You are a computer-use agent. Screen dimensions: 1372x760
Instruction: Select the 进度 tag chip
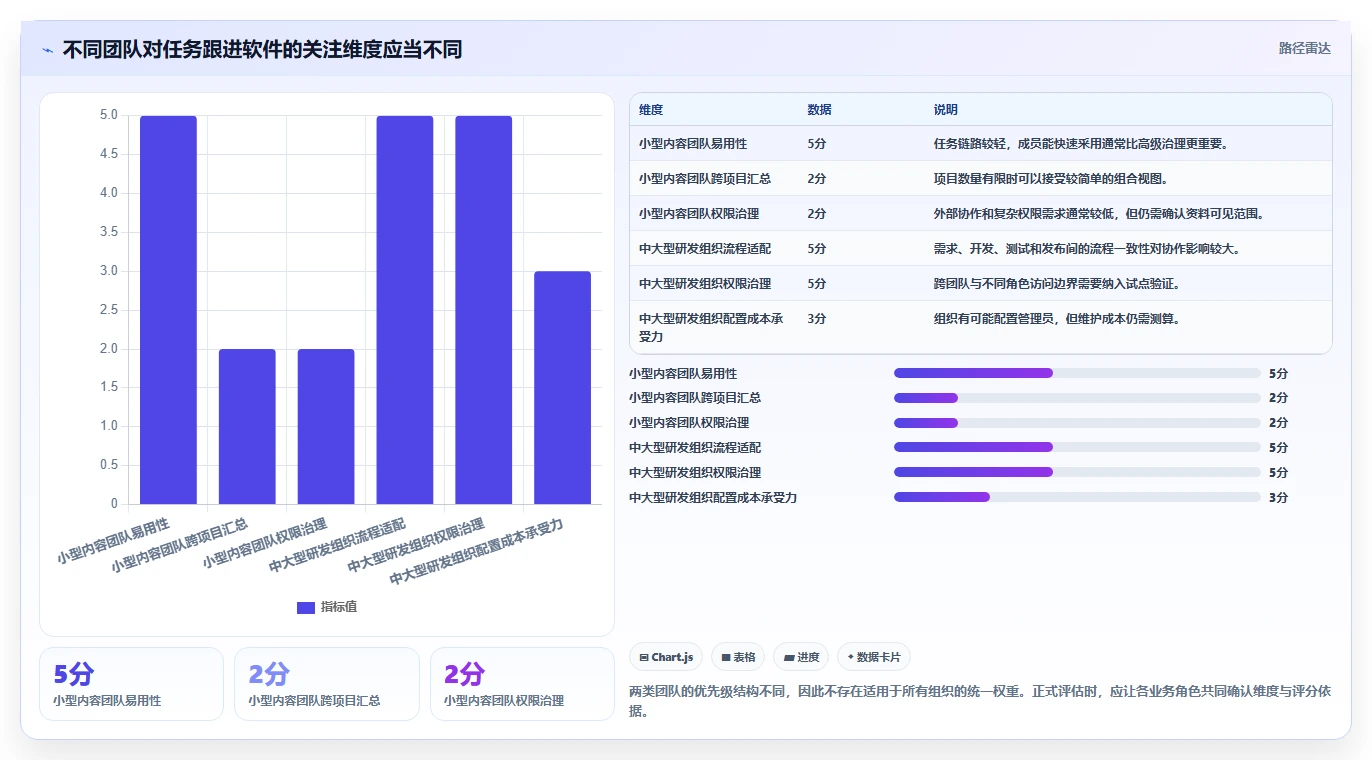click(x=801, y=657)
